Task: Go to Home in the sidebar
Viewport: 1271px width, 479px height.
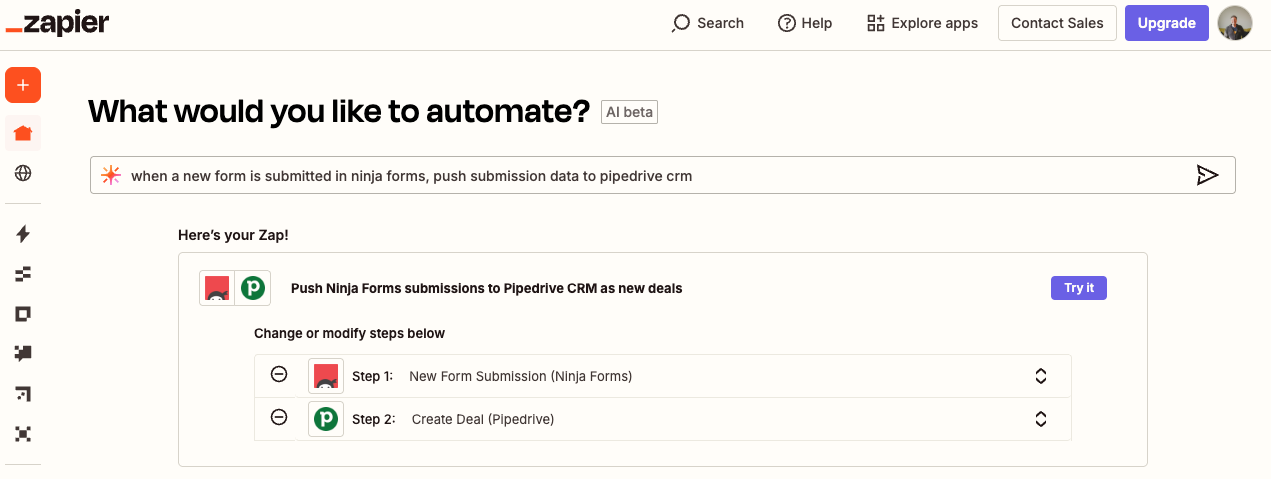Action: (23, 133)
